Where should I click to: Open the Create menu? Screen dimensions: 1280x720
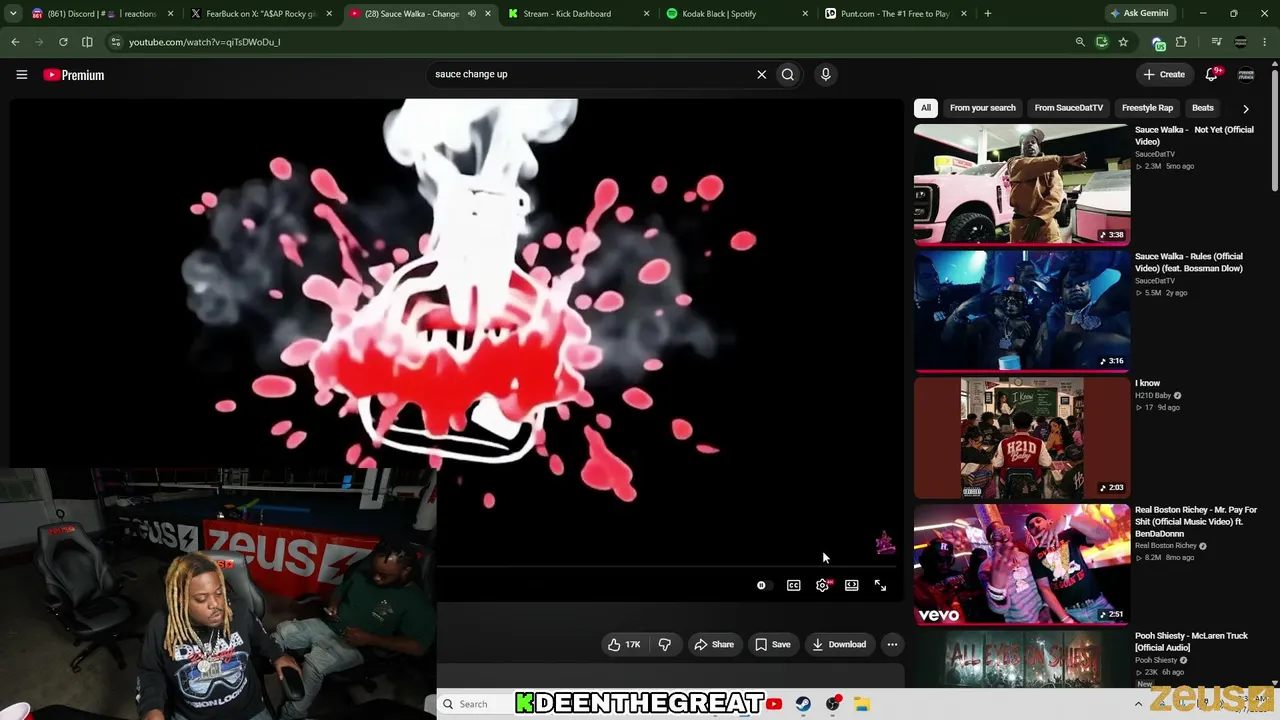1164,74
